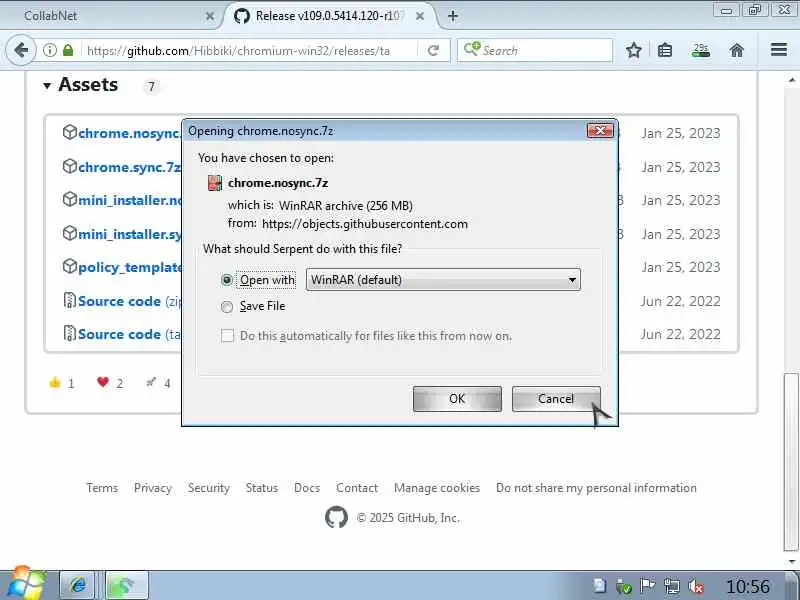Click the package icon beside policy_templates
This screenshot has height=600, width=800.
[69, 266]
